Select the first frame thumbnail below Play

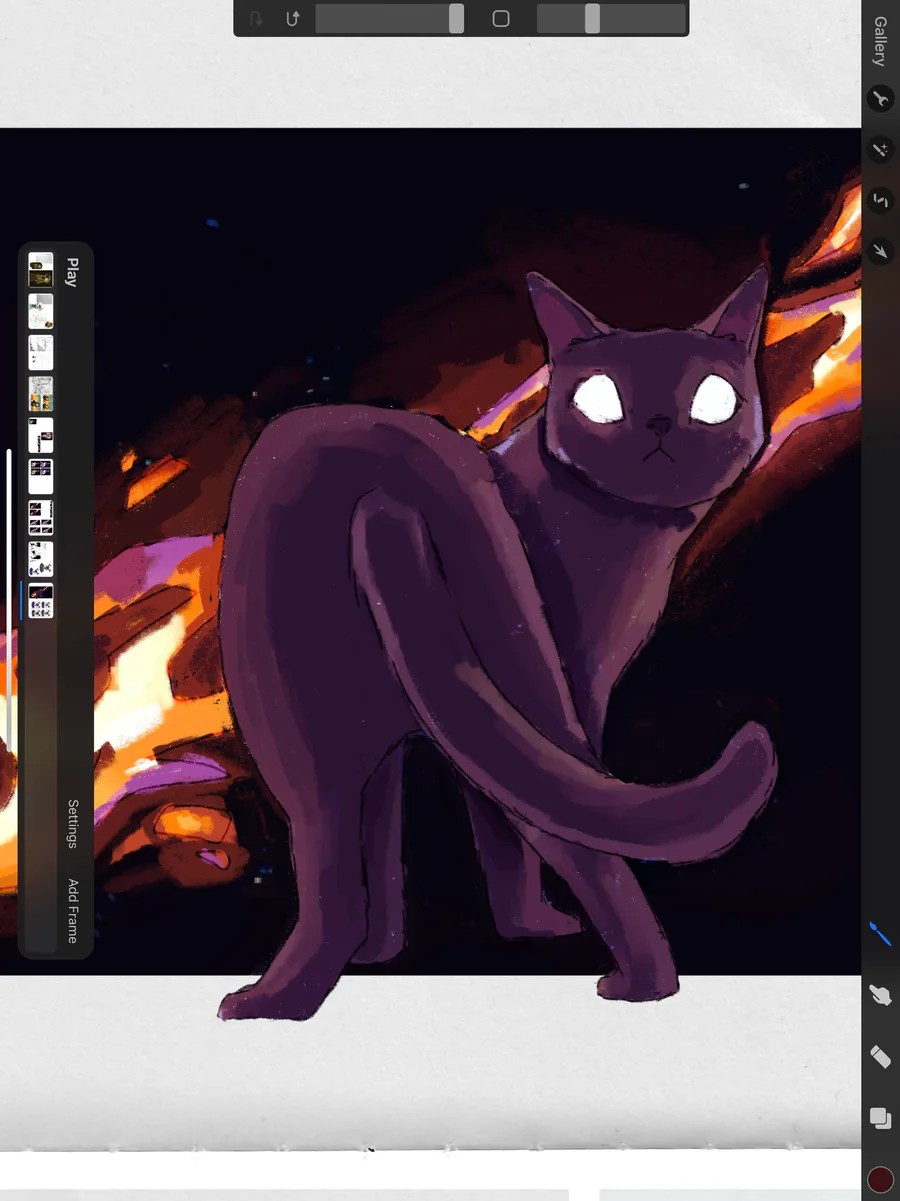(x=41, y=270)
